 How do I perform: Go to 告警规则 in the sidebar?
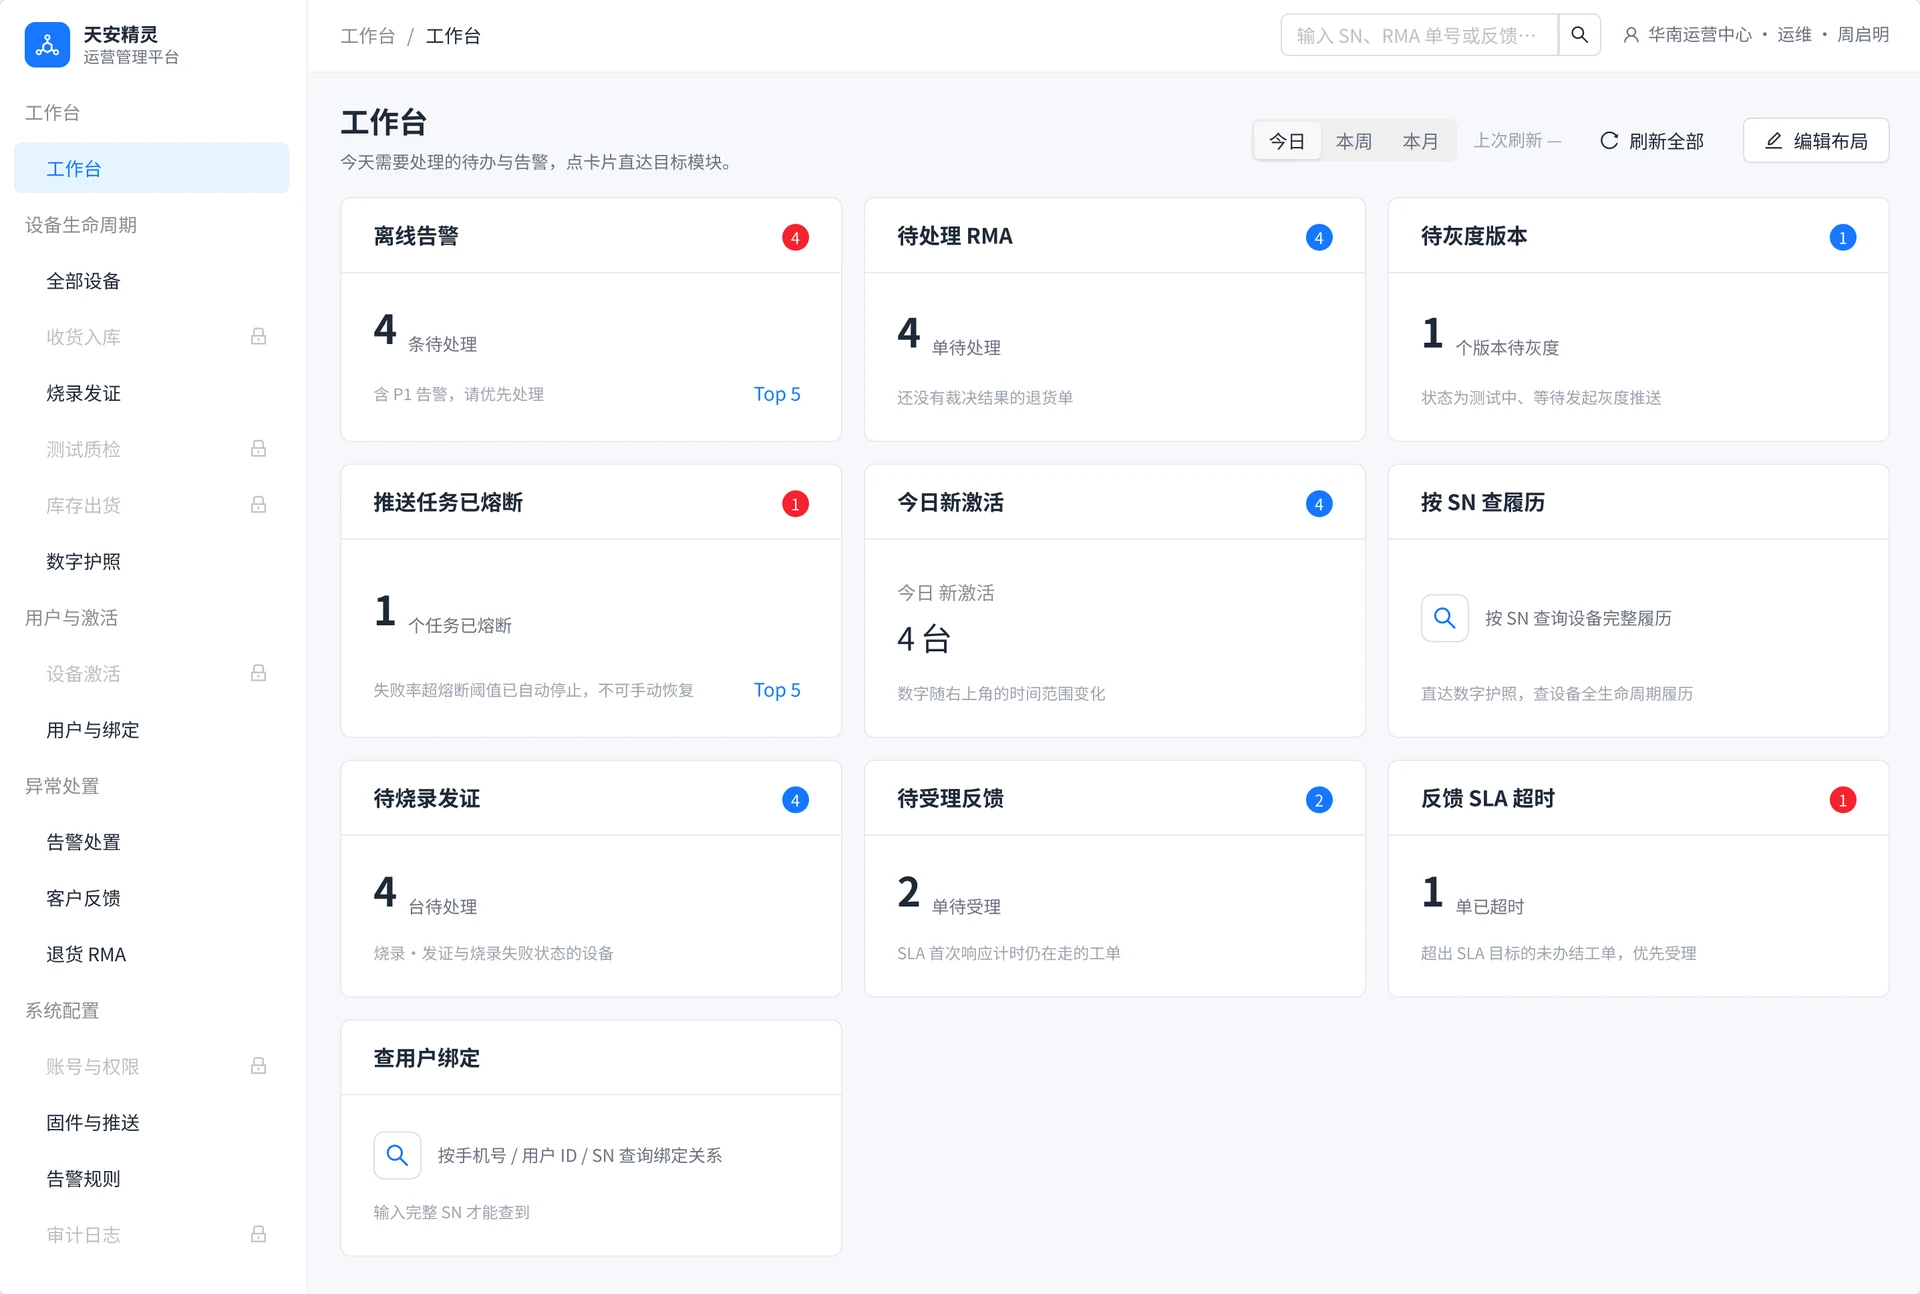click(151, 1178)
